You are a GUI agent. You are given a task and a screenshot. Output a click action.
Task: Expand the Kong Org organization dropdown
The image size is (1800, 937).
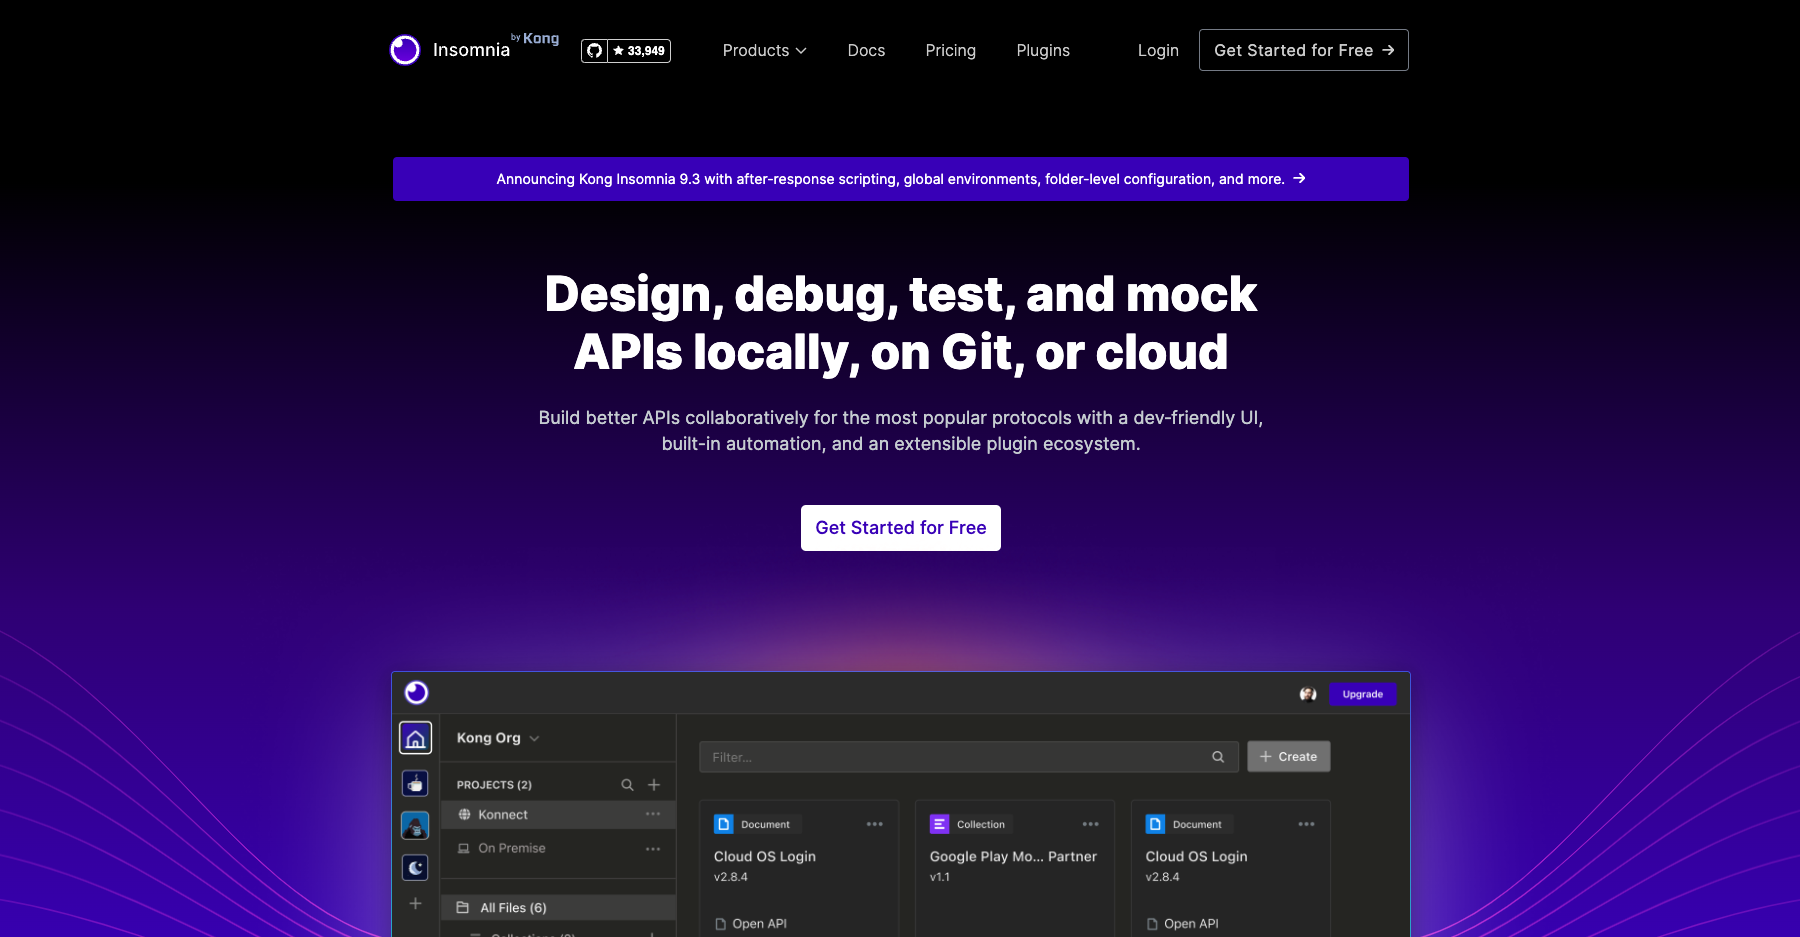tap(498, 738)
